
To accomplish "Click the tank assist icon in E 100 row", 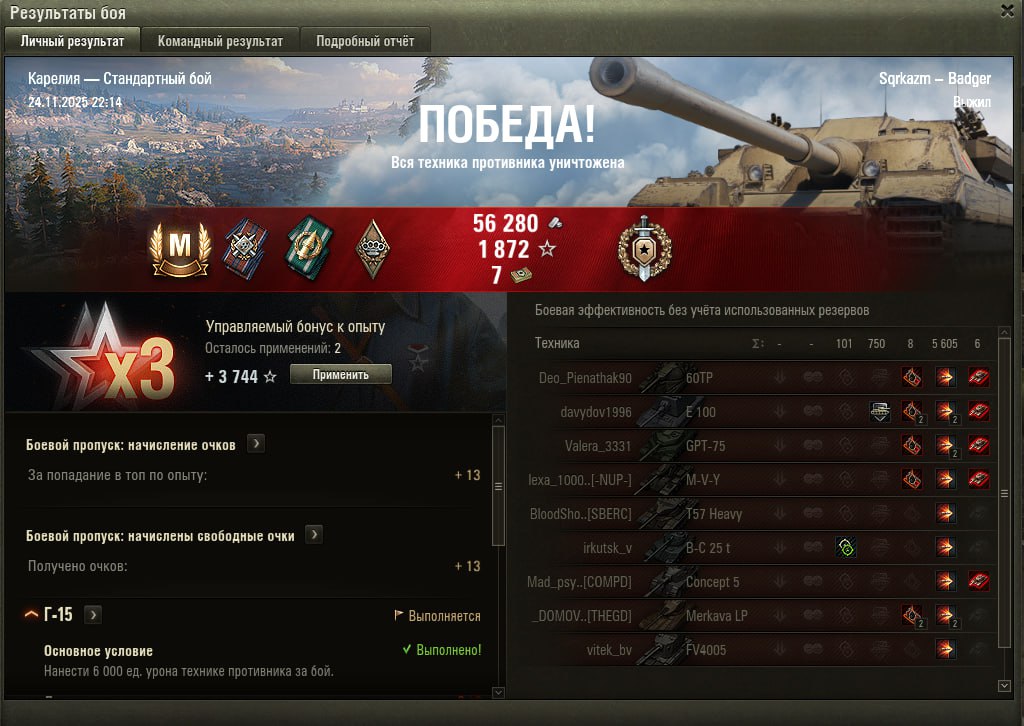I will click(880, 411).
